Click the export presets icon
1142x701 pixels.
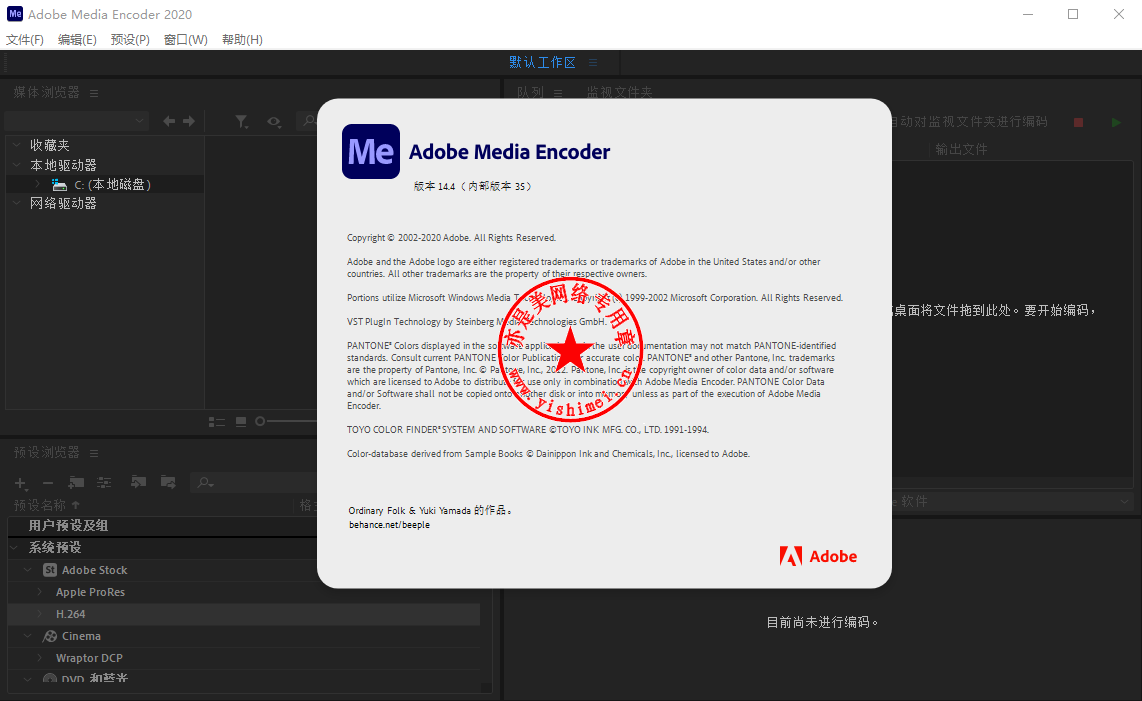(168, 482)
